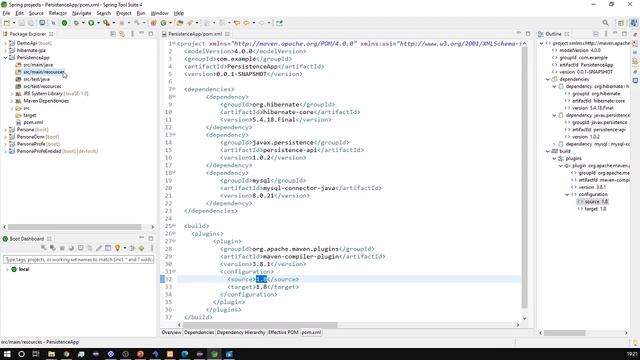Viewport: 640px width, 360px height.
Task: Open Package Explorer view menu (three dots)
Action: (132, 34)
